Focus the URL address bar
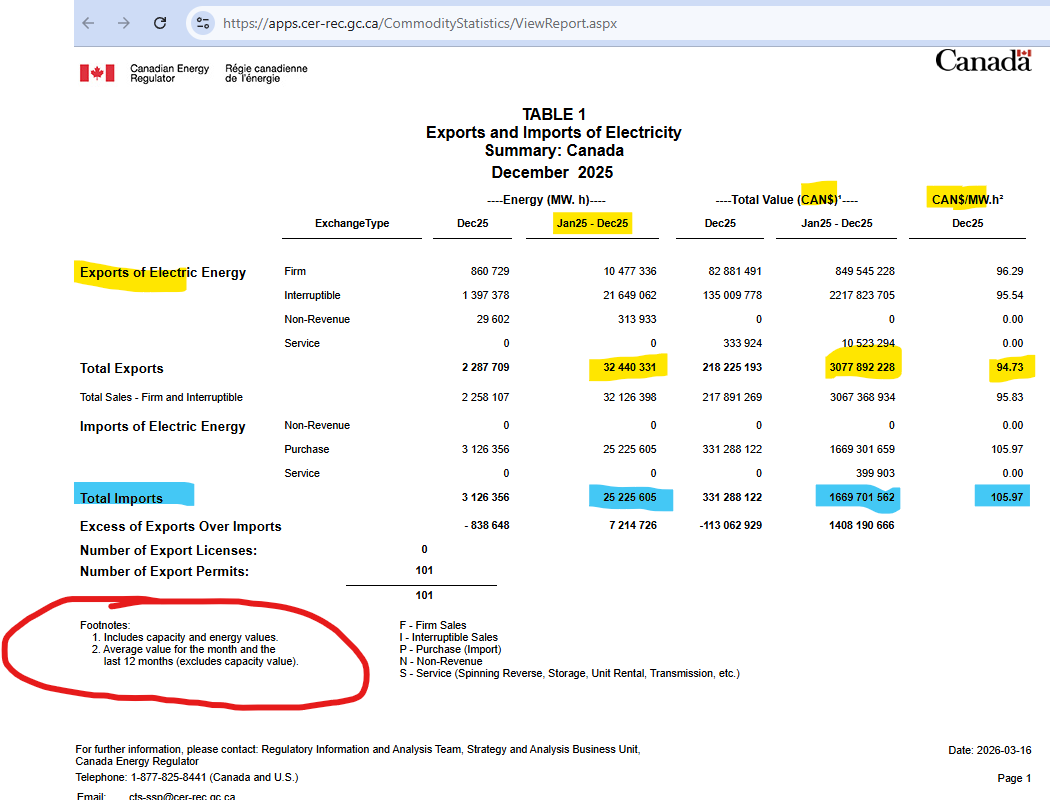 [x=420, y=23]
